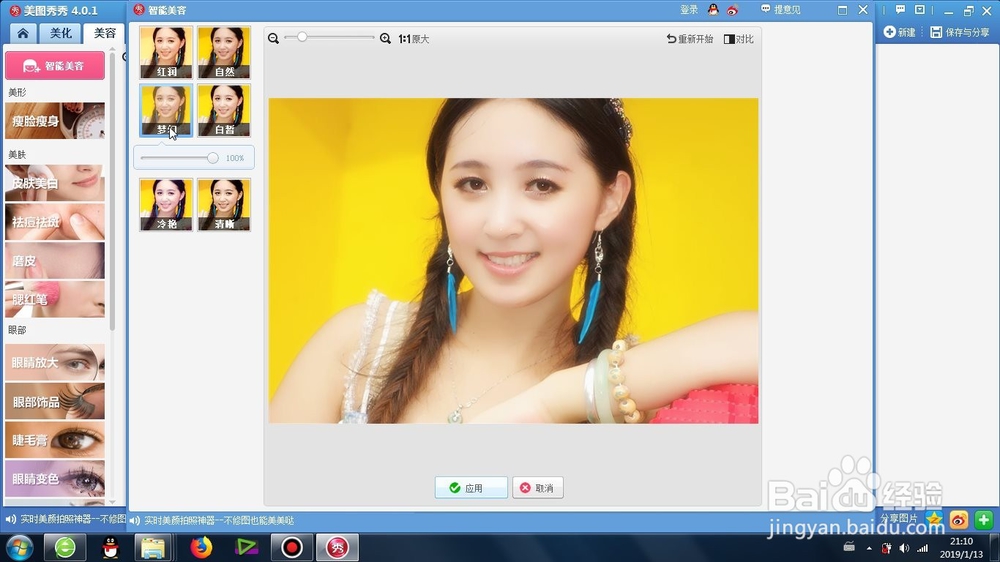Open the Windows Start menu
The height and width of the screenshot is (562, 1000).
pyautogui.click(x=19, y=547)
